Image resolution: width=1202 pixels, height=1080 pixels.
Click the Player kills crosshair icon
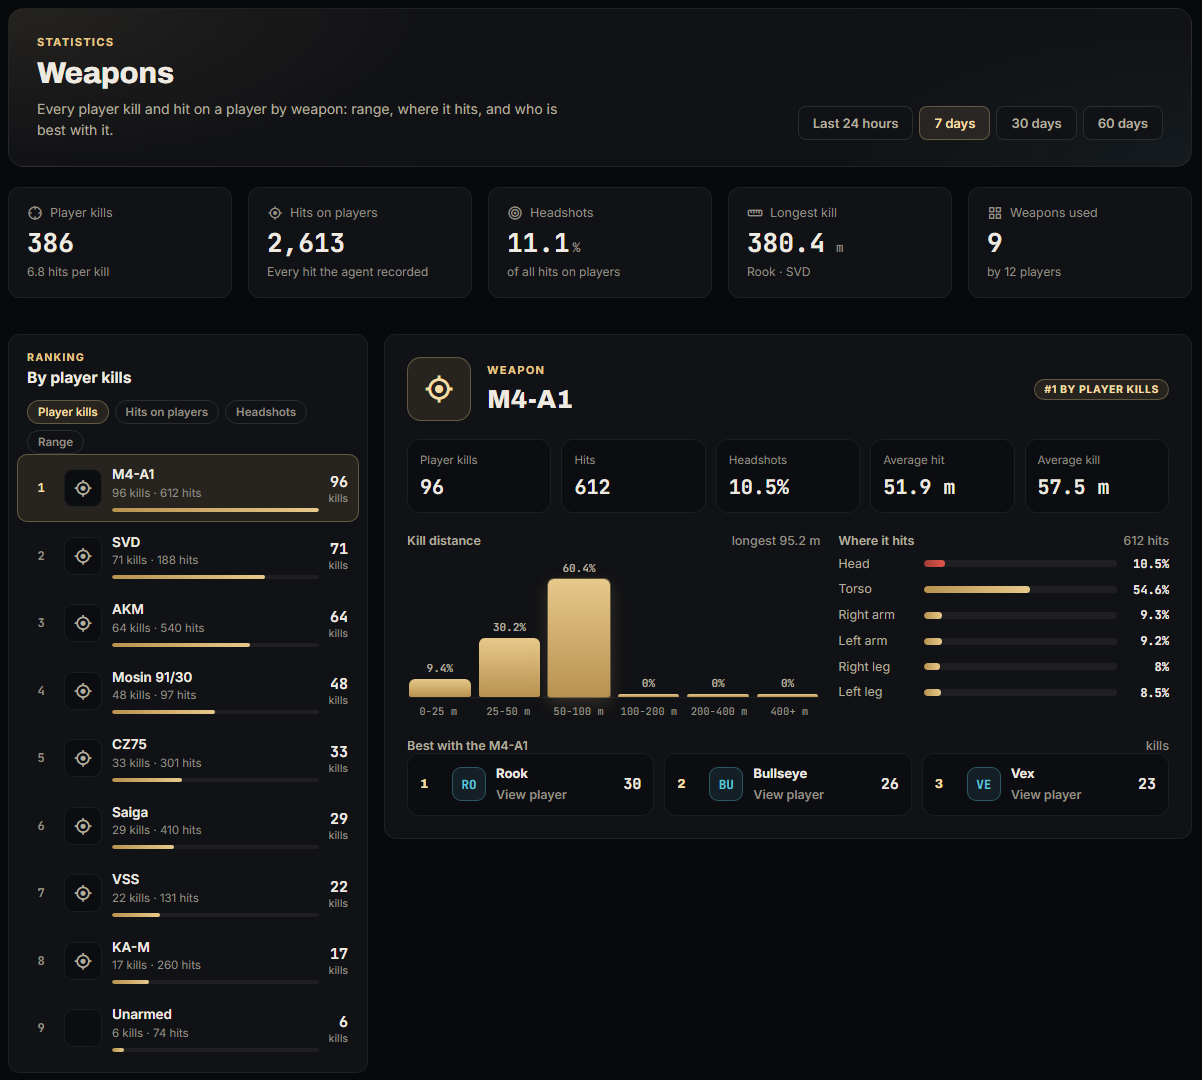coord(35,213)
